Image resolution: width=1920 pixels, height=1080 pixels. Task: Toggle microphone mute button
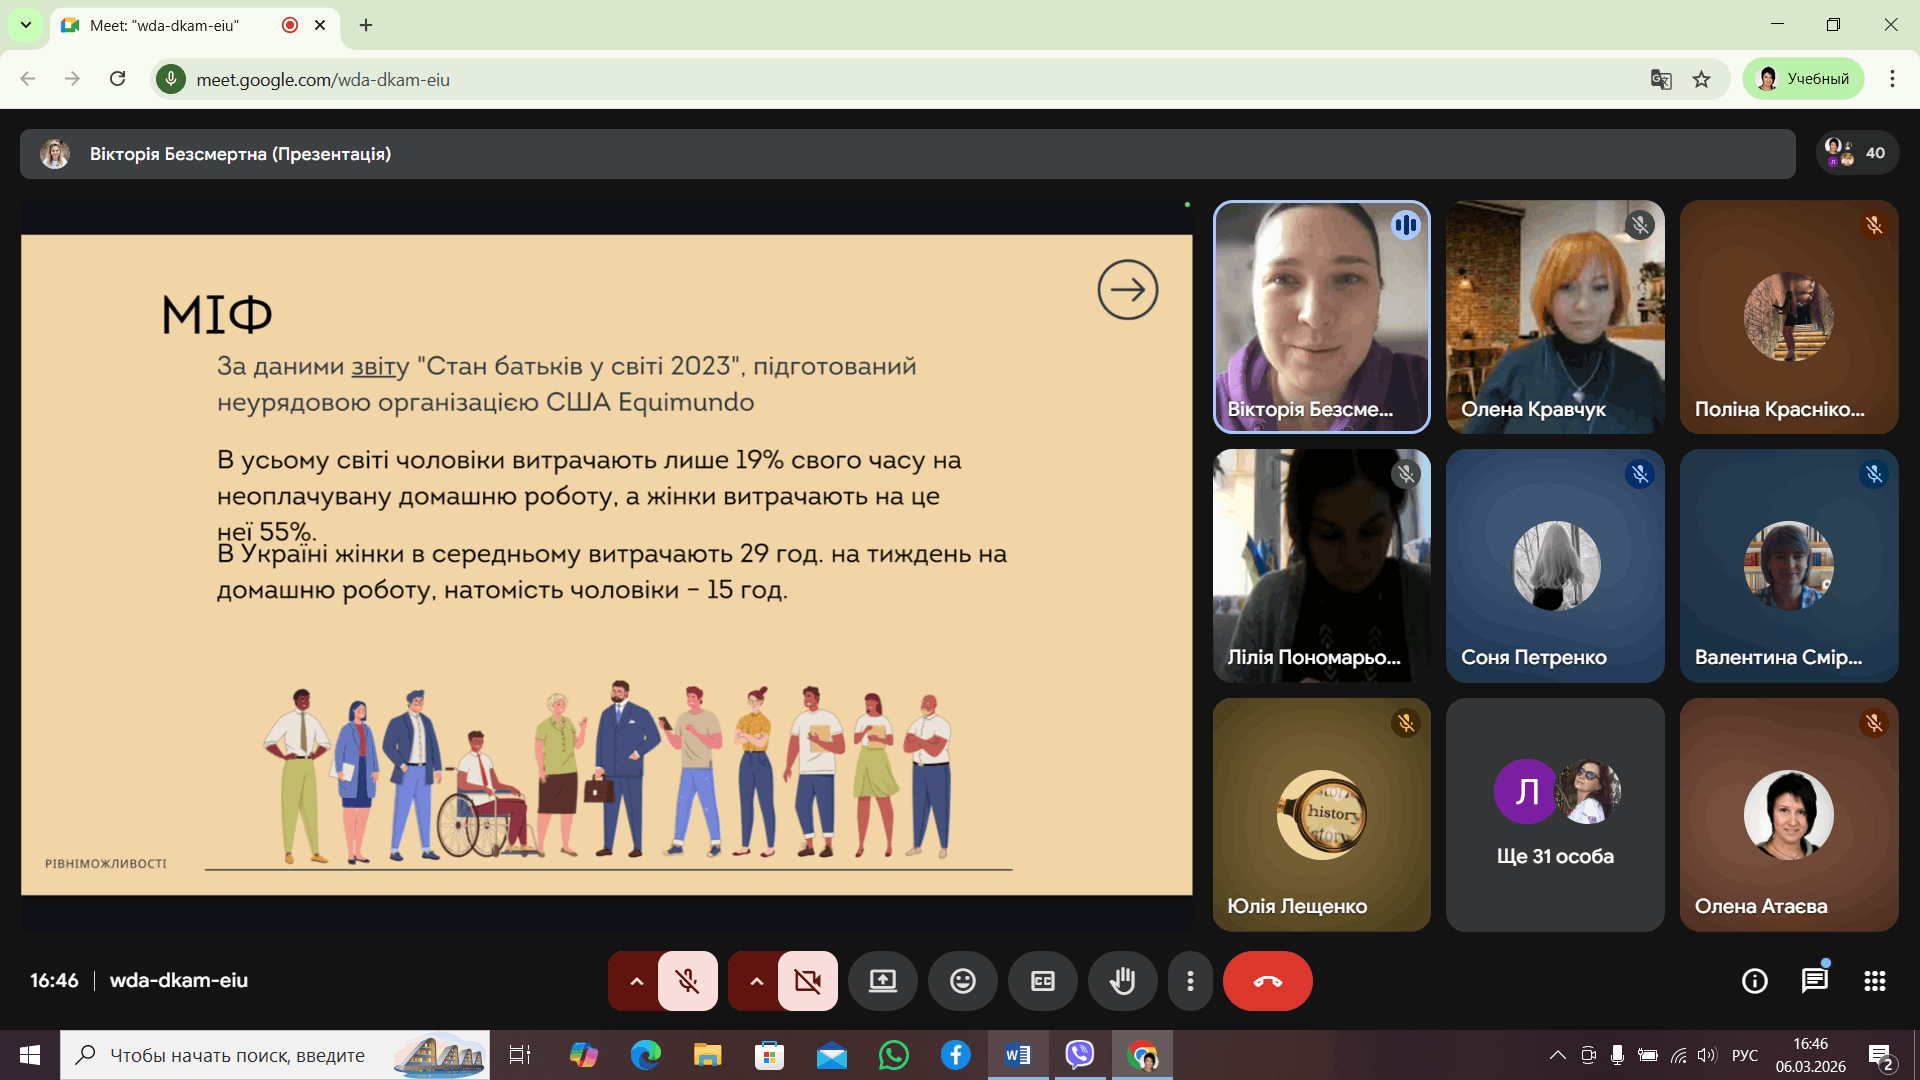click(687, 981)
